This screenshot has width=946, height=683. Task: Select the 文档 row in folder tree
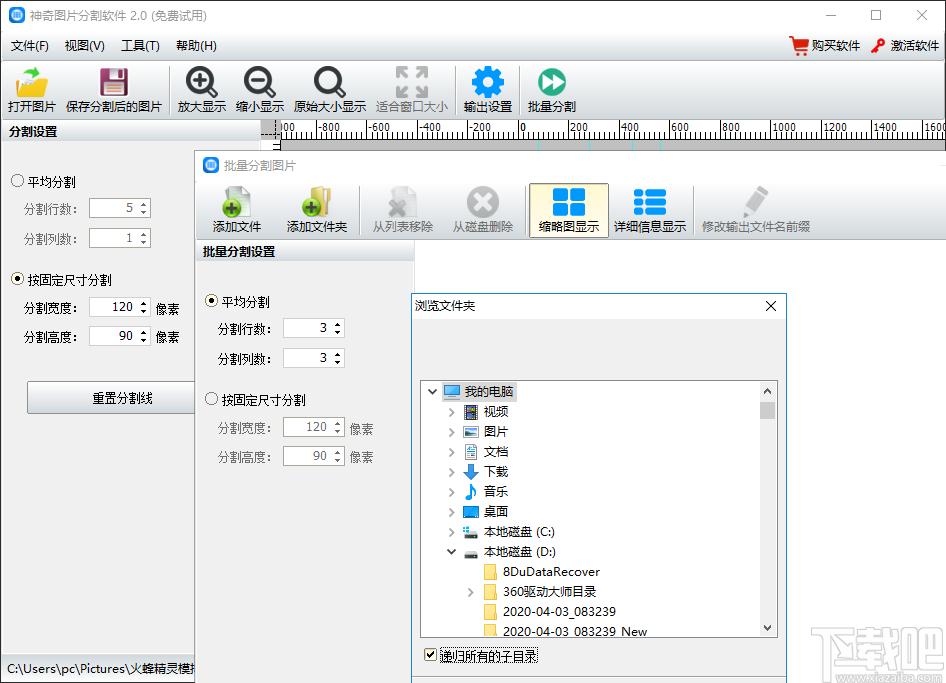pos(486,451)
